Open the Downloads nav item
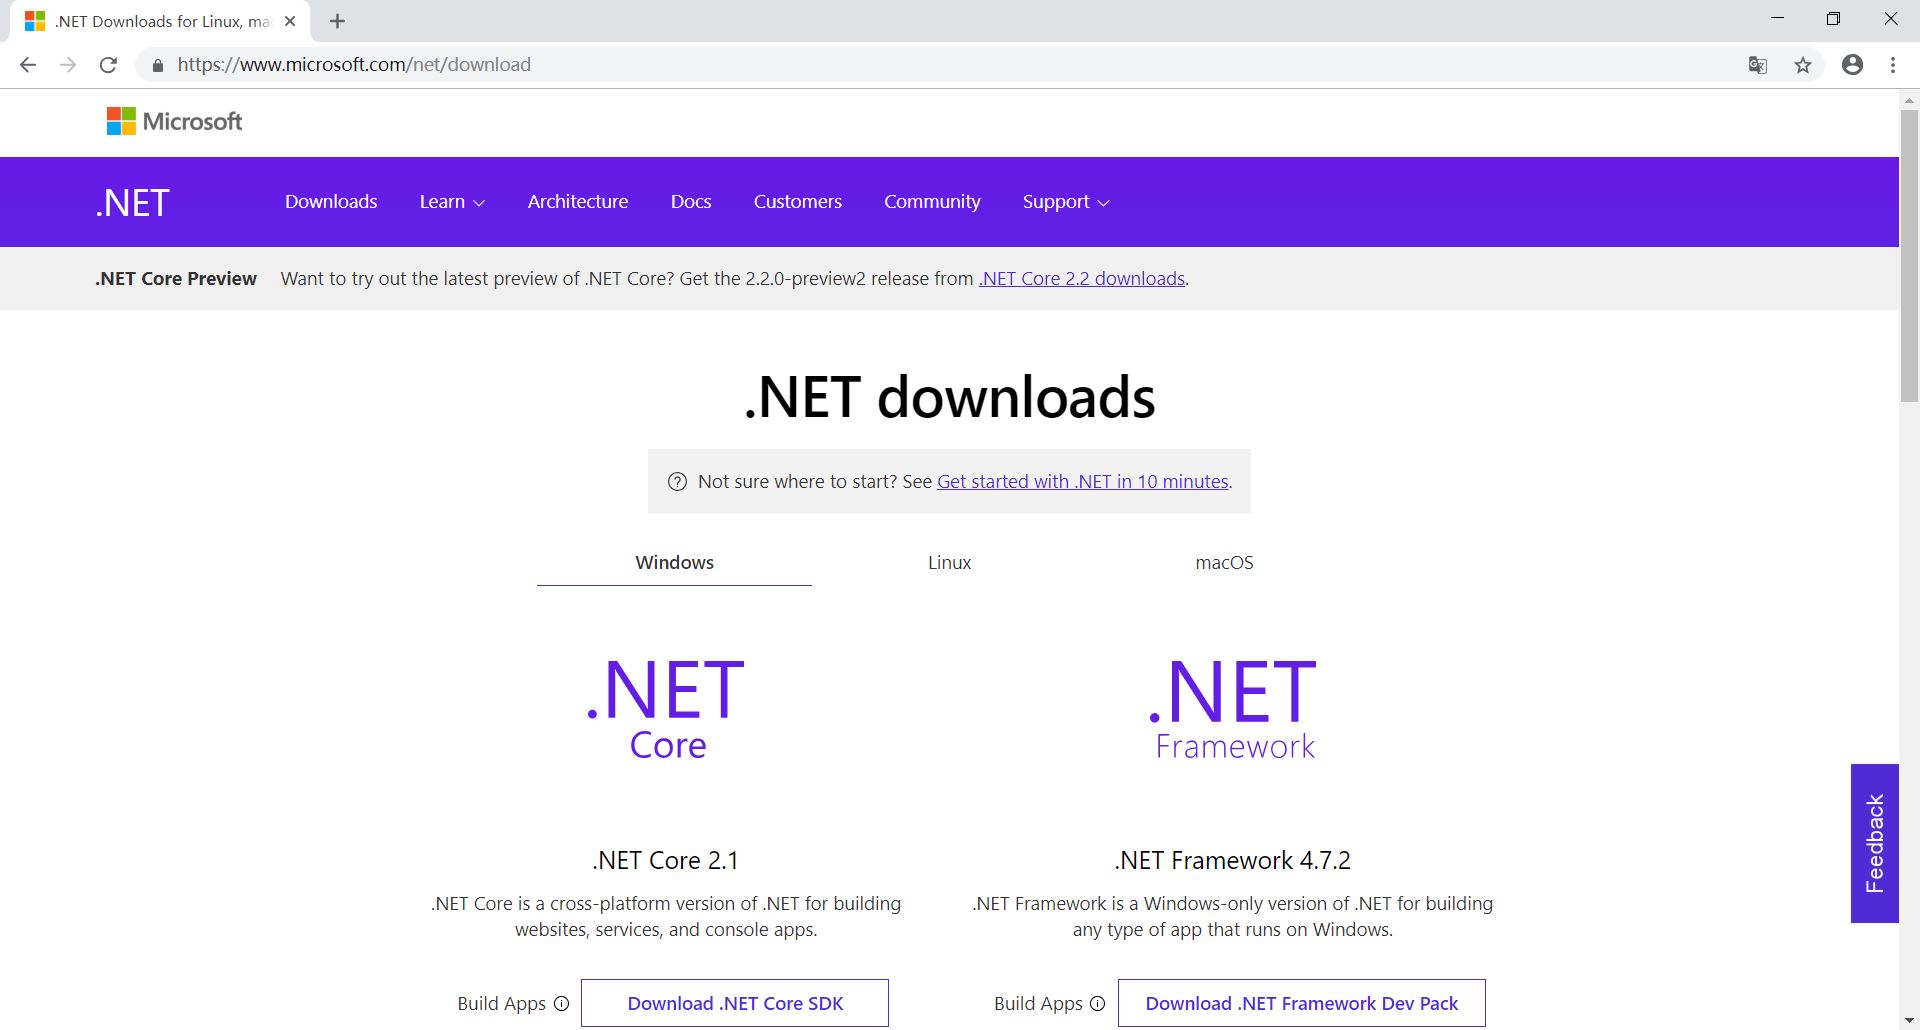 (x=331, y=202)
